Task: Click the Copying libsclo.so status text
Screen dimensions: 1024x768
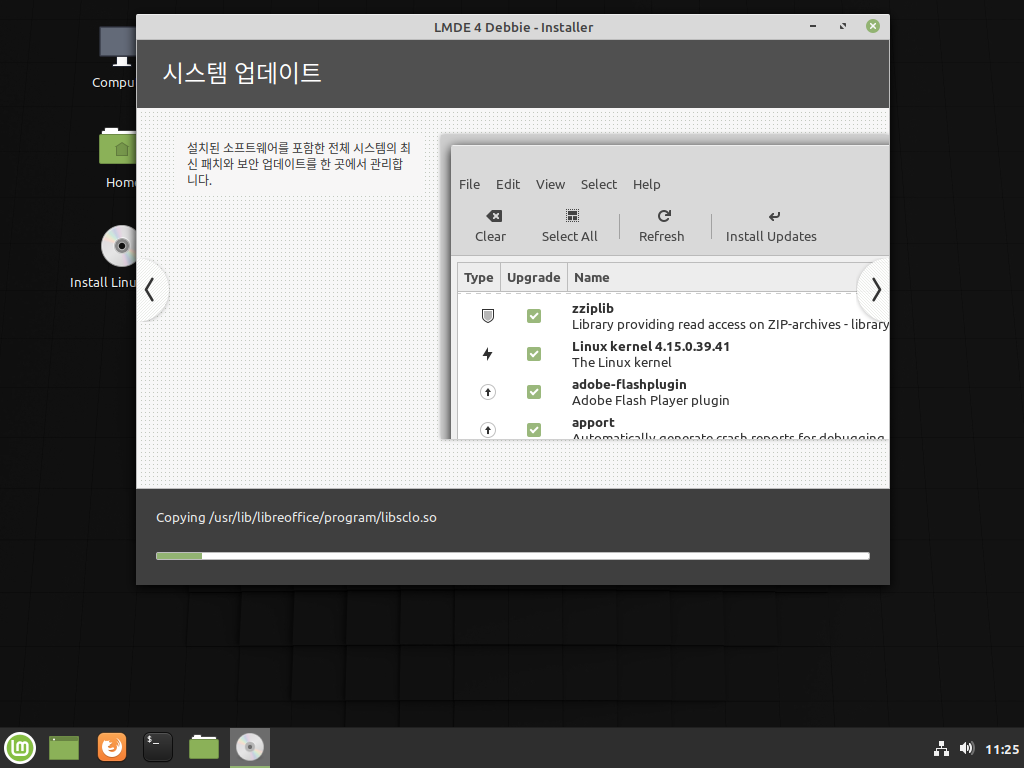Action: coord(296,517)
